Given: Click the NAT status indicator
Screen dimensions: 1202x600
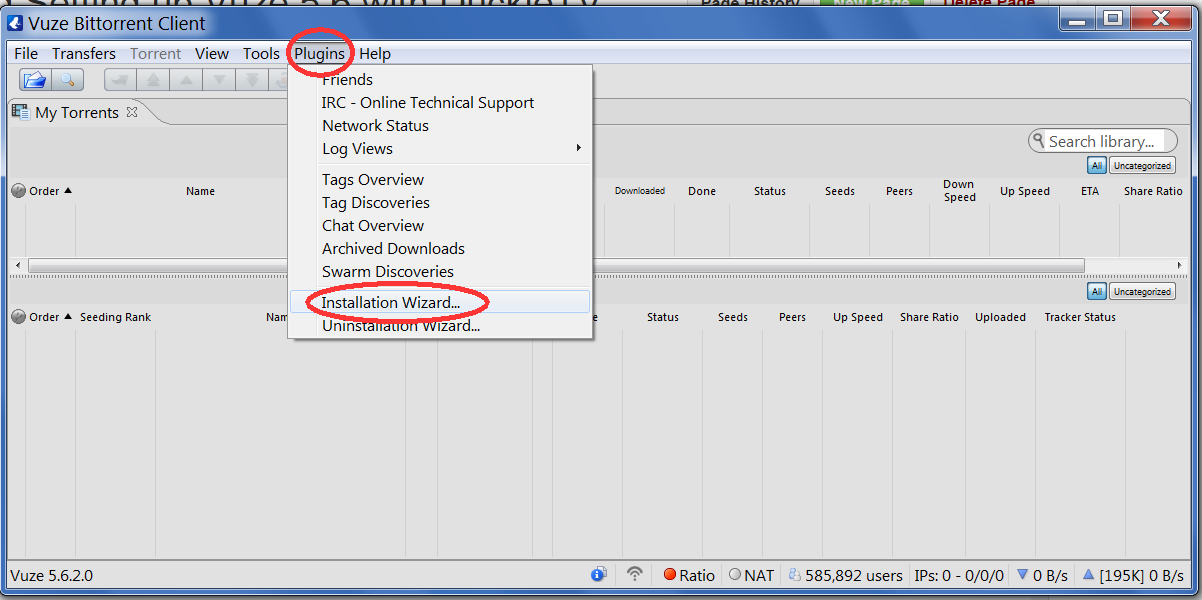Looking at the screenshot, I should pos(751,575).
